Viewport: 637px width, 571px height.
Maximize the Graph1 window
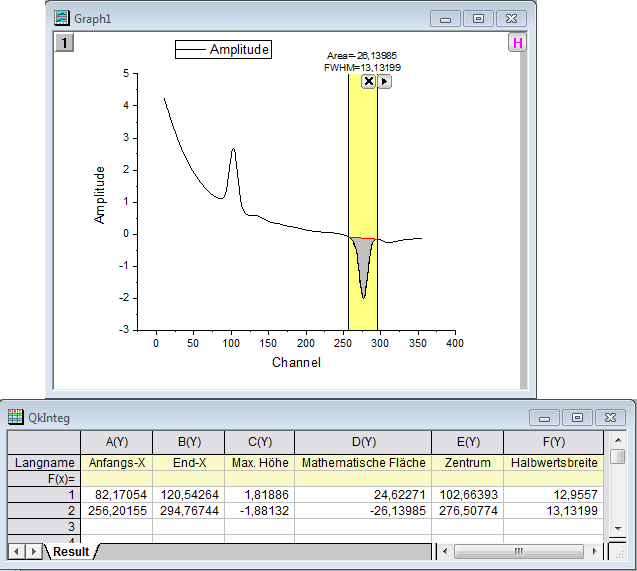click(478, 19)
